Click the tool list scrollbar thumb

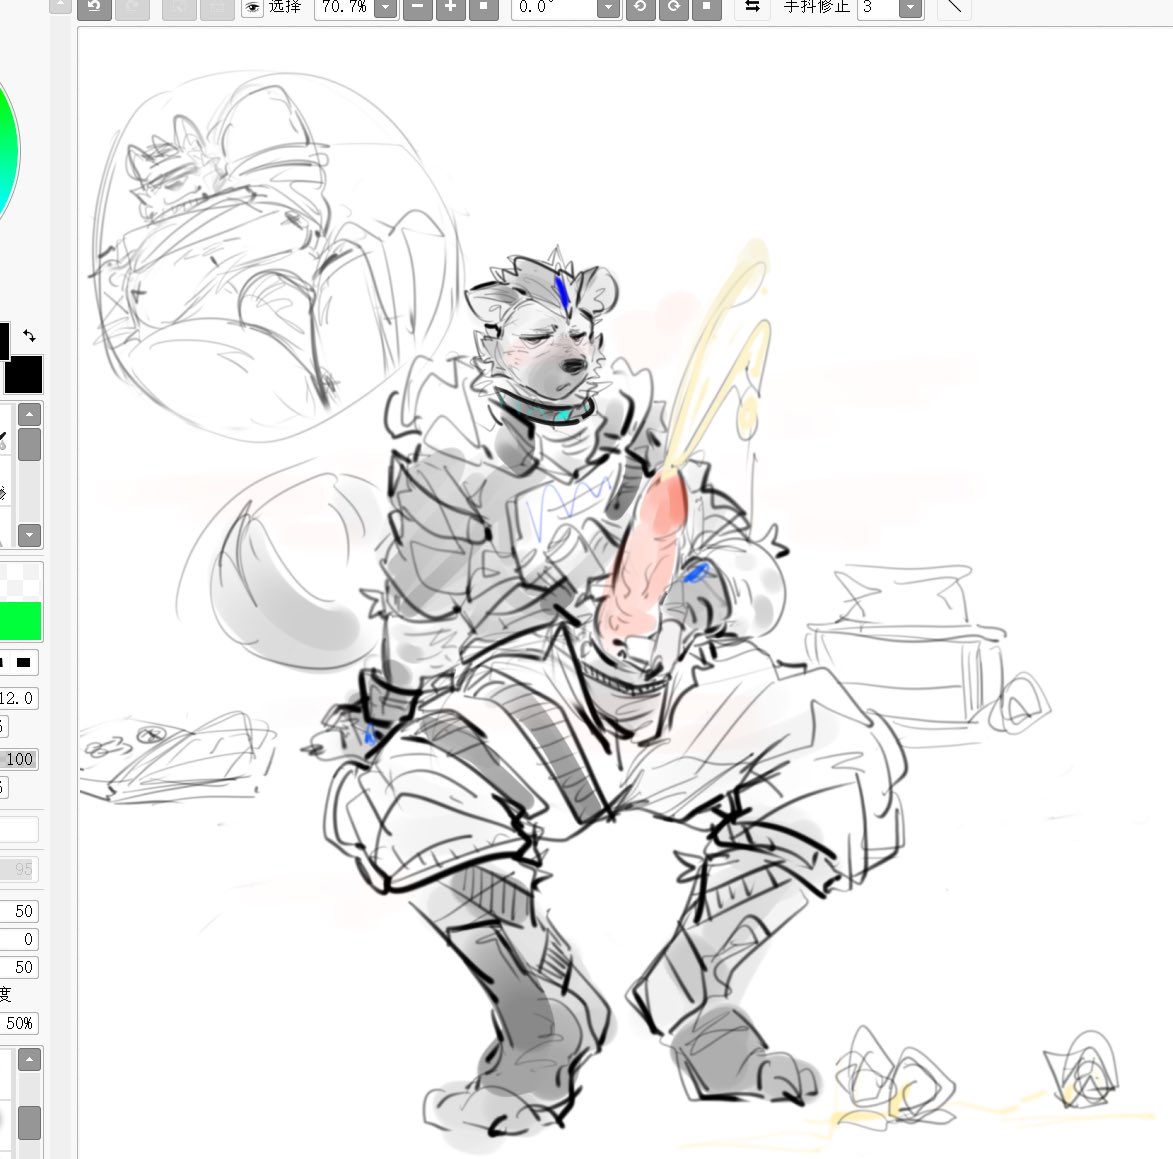pos(29,444)
